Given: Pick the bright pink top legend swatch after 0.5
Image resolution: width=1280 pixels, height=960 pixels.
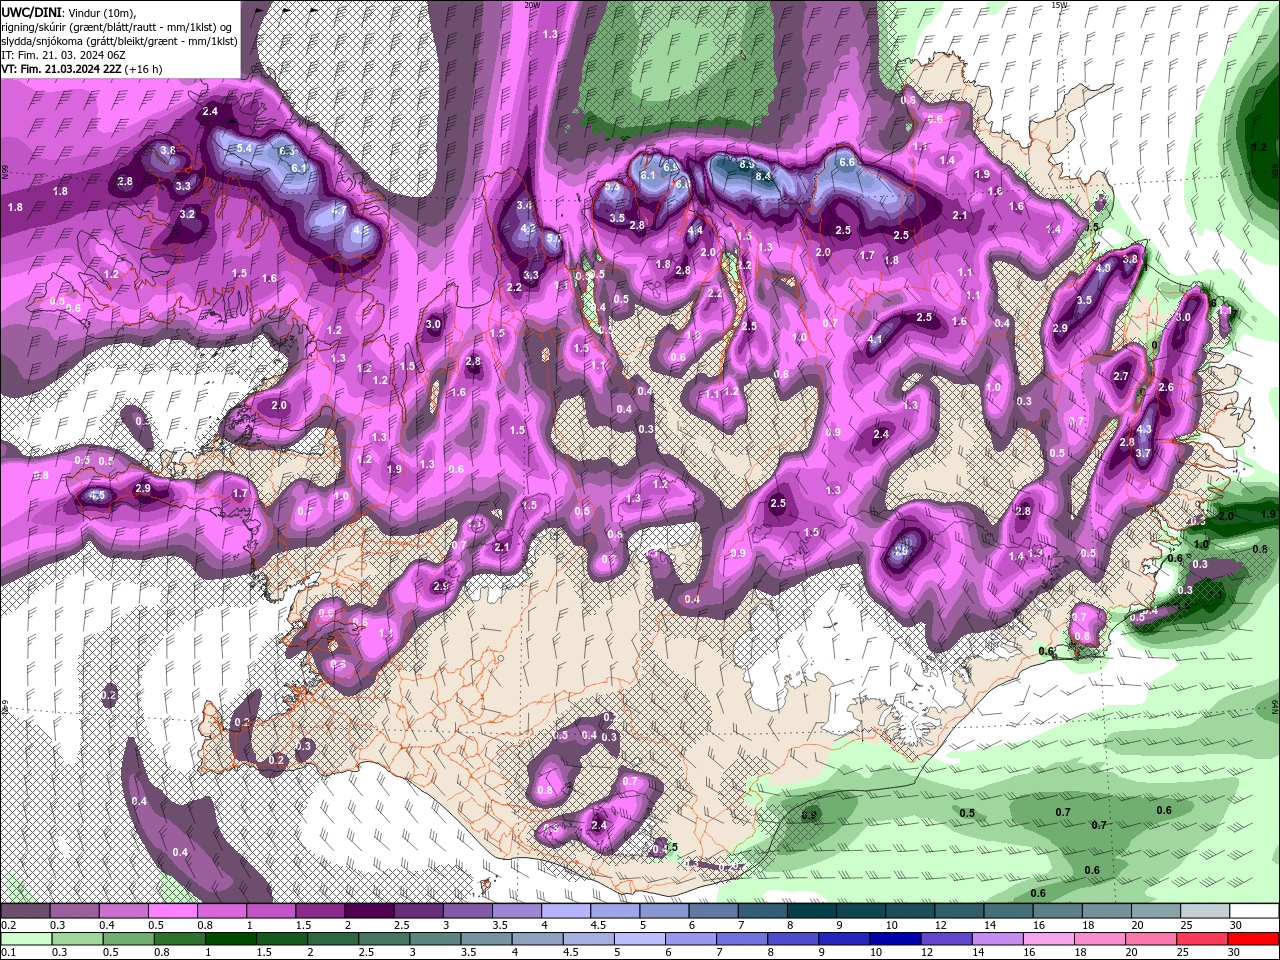Looking at the screenshot, I should point(173,911).
